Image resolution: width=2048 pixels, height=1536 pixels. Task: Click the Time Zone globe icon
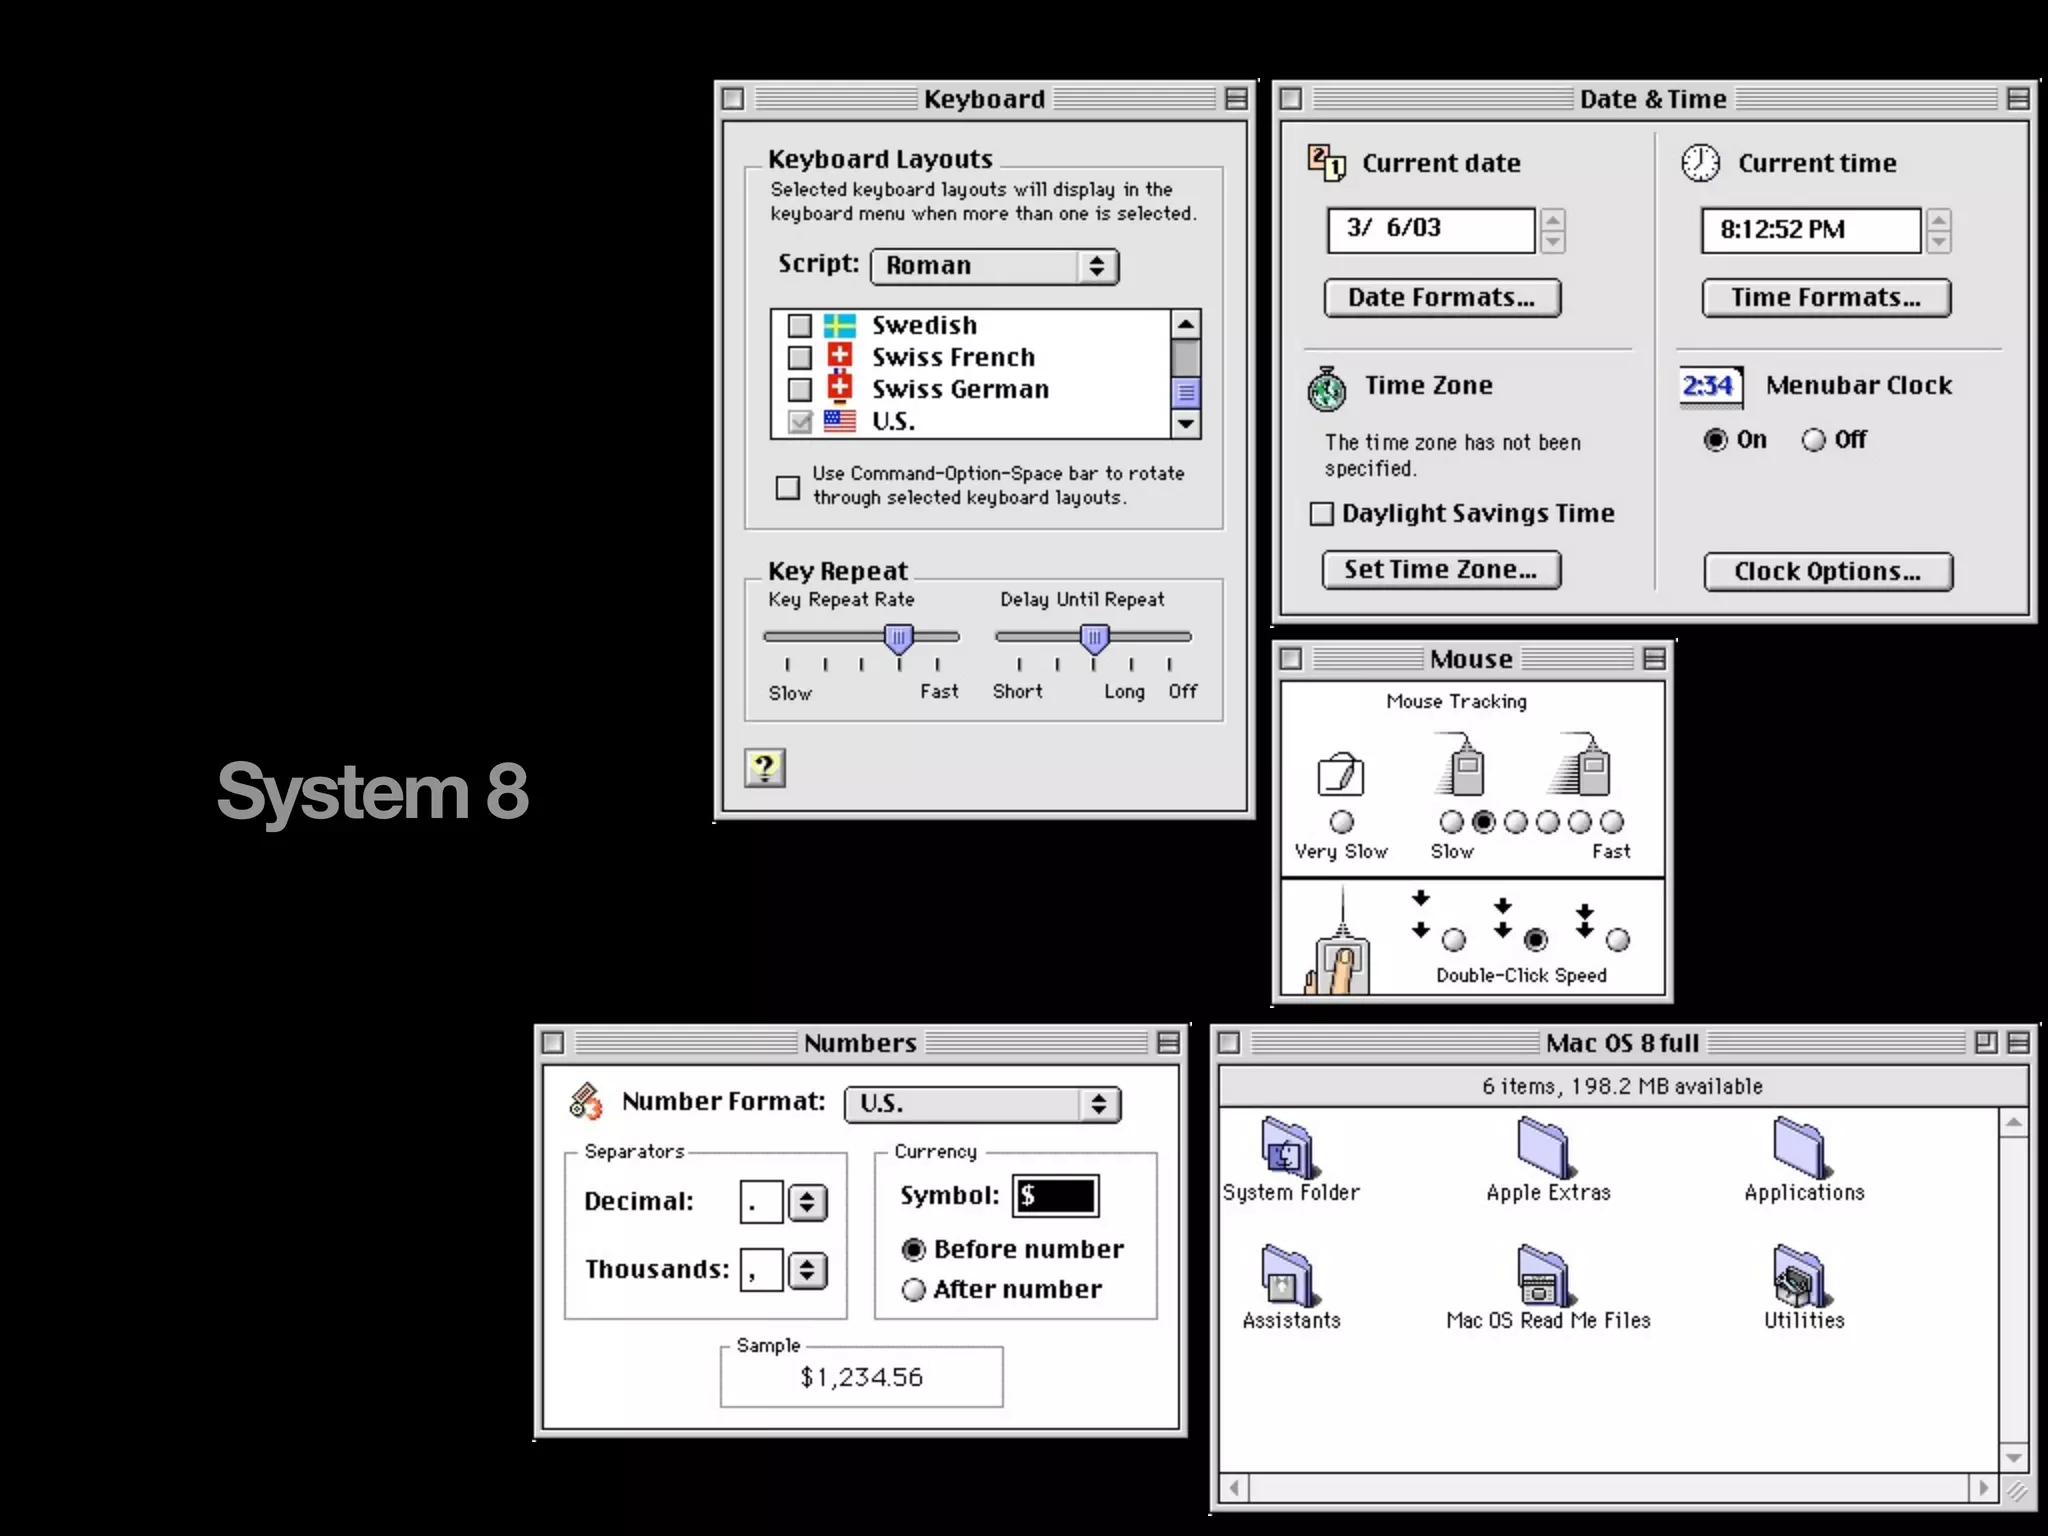1327,389
